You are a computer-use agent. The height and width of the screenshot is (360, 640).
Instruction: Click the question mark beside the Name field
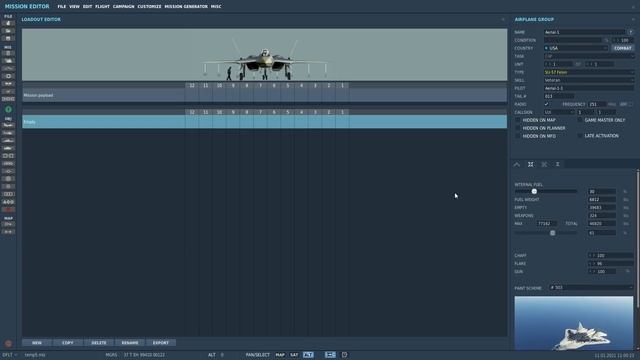[x=631, y=32]
